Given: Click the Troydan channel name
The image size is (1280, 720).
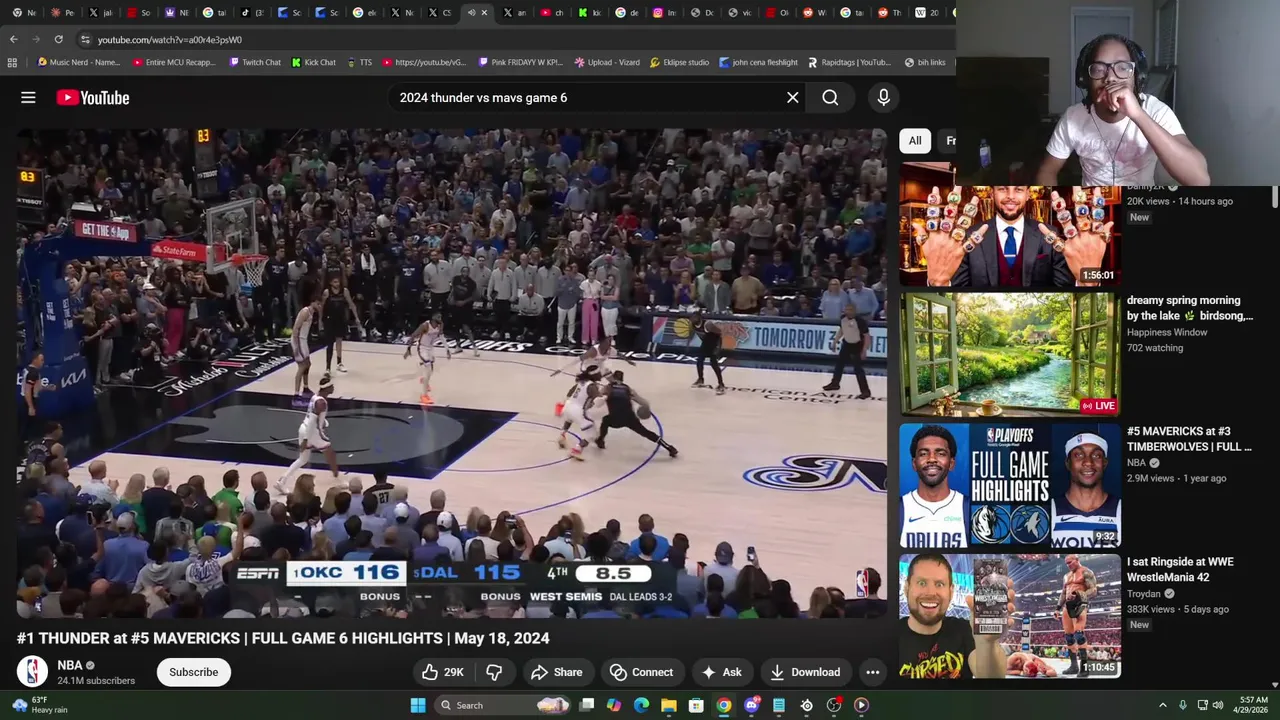Looking at the screenshot, I should click(1144, 594).
